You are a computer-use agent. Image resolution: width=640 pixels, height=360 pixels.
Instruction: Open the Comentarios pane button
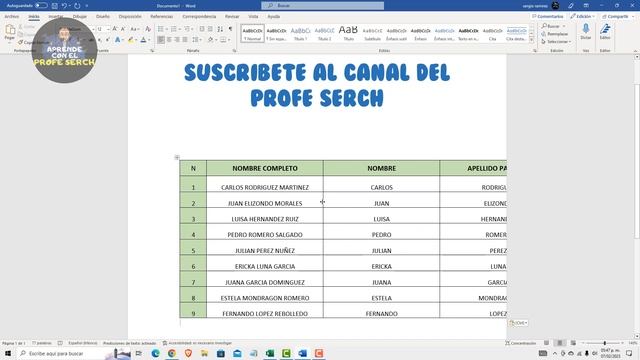(548, 16)
